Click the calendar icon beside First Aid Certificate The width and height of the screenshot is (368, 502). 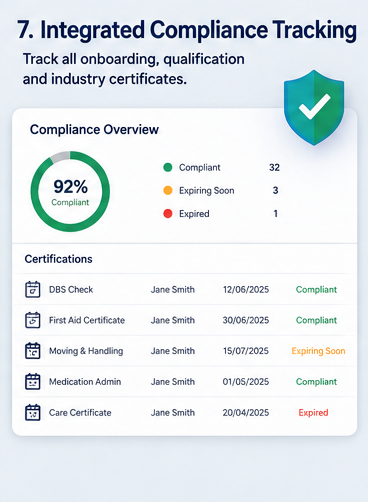33,320
